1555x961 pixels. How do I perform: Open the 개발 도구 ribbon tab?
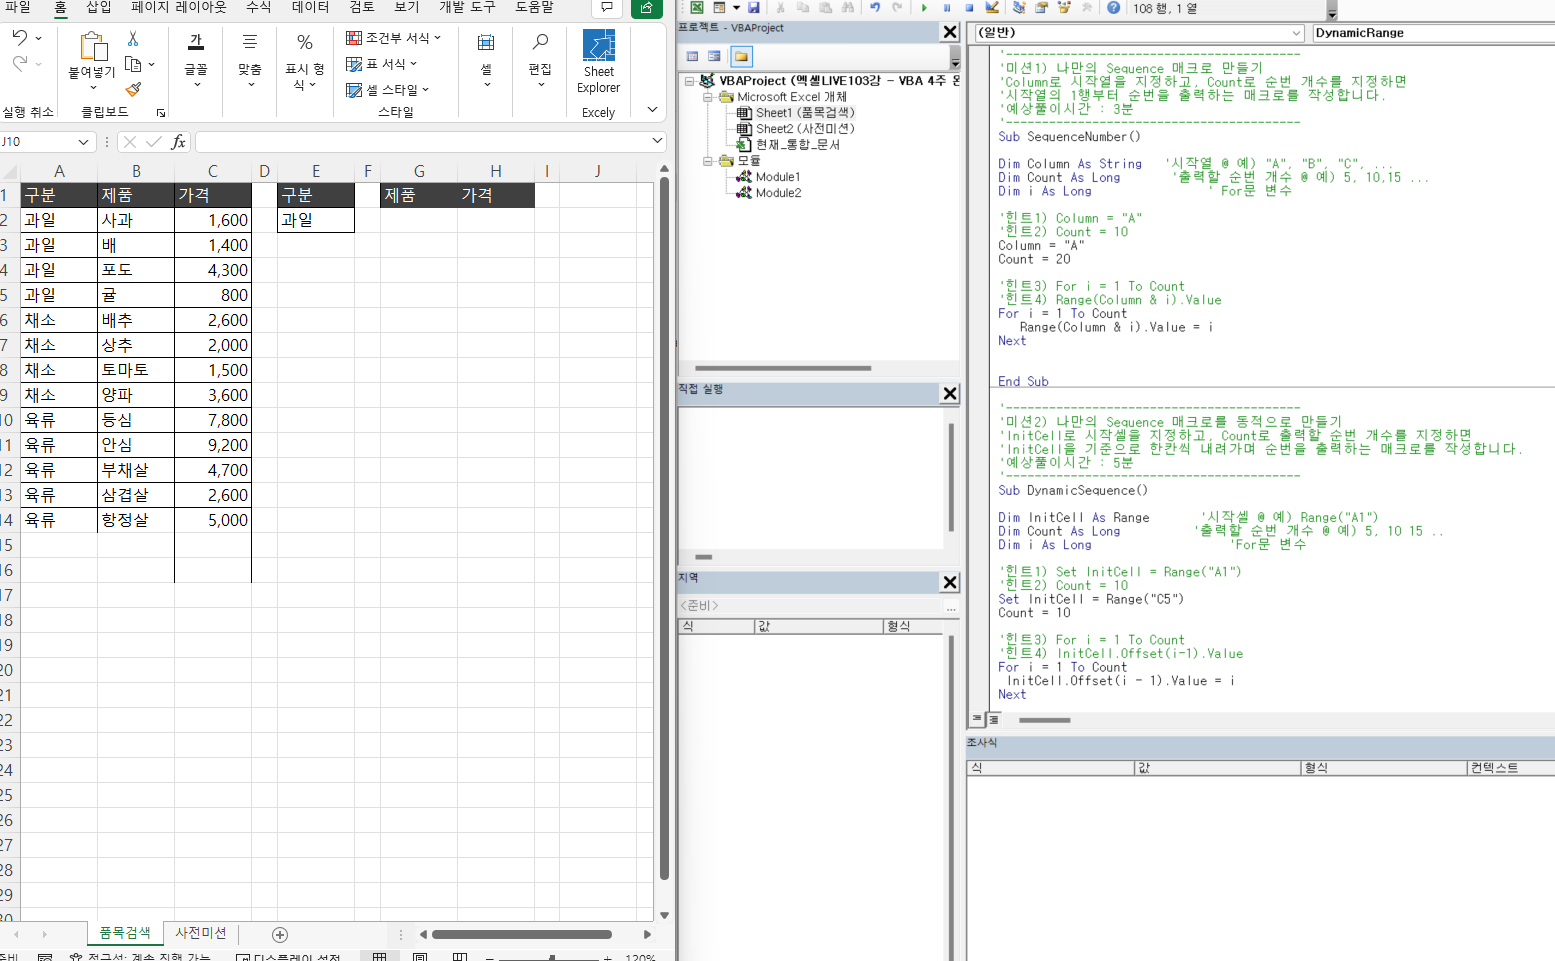coord(466,7)
